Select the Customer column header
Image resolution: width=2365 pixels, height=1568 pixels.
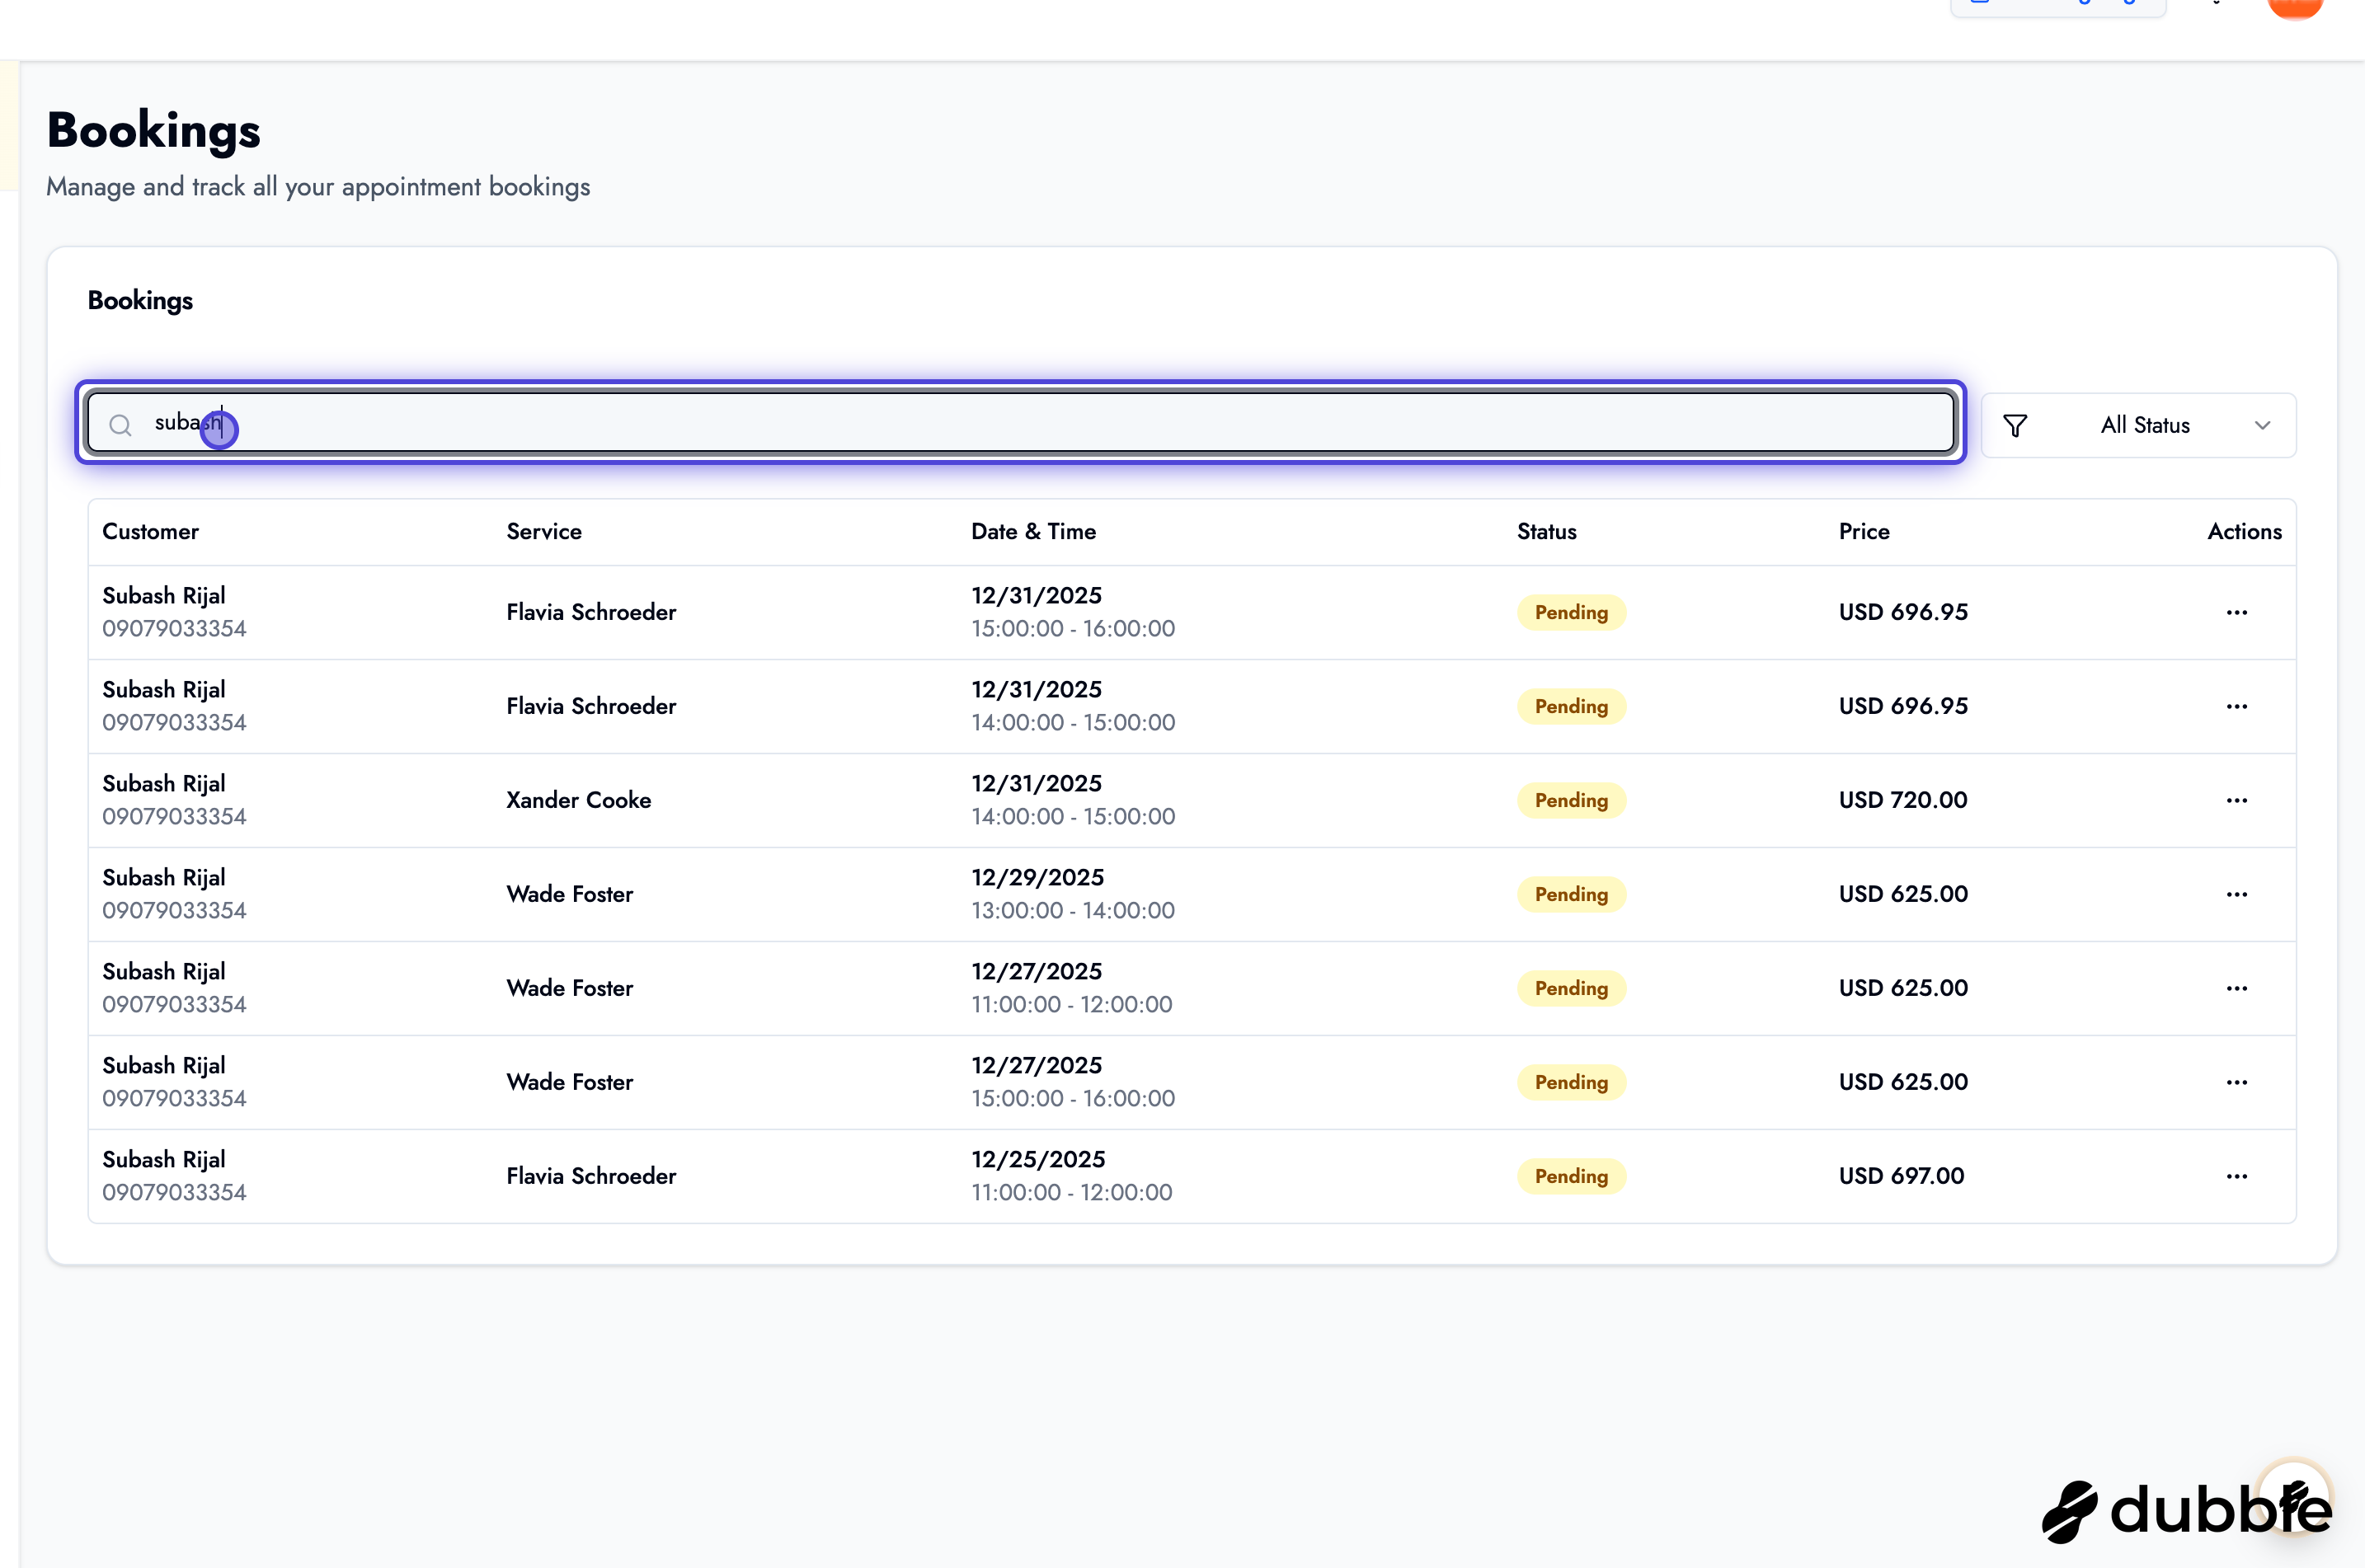click(x=150, y=531)
